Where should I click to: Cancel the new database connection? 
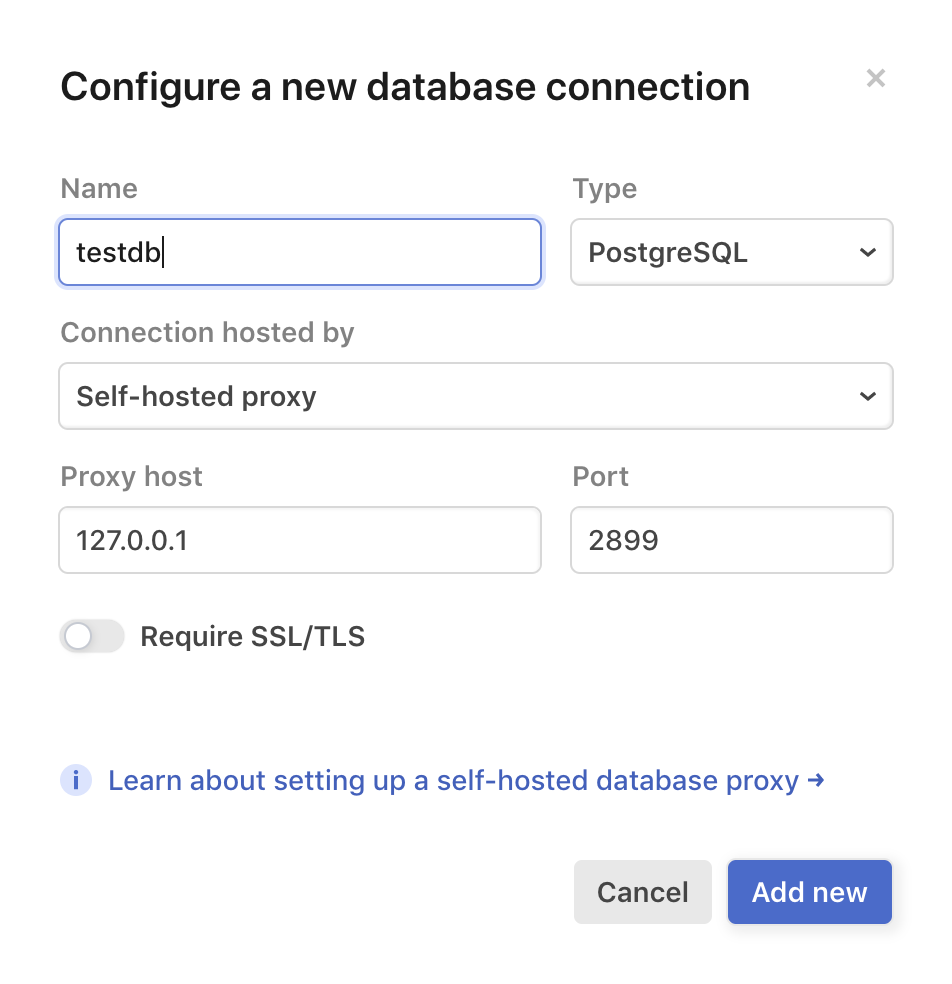642,892
